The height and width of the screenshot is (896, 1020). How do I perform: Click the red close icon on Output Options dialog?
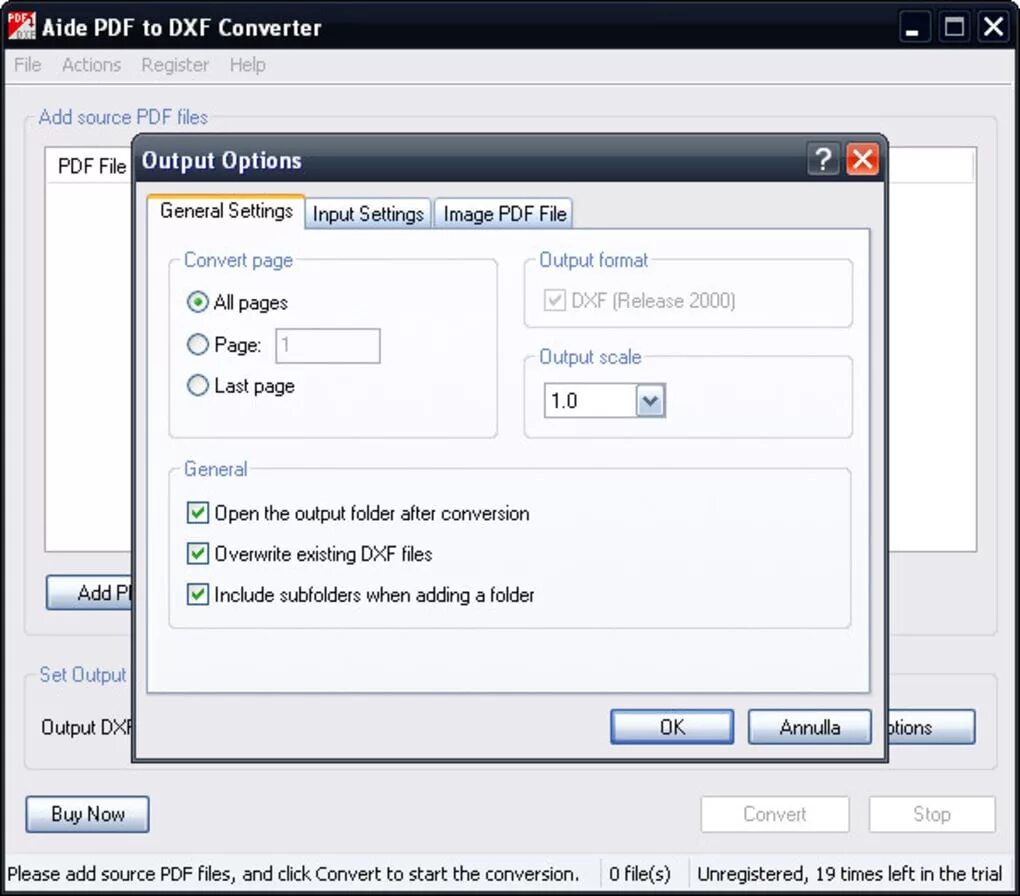tap(862, 160)
